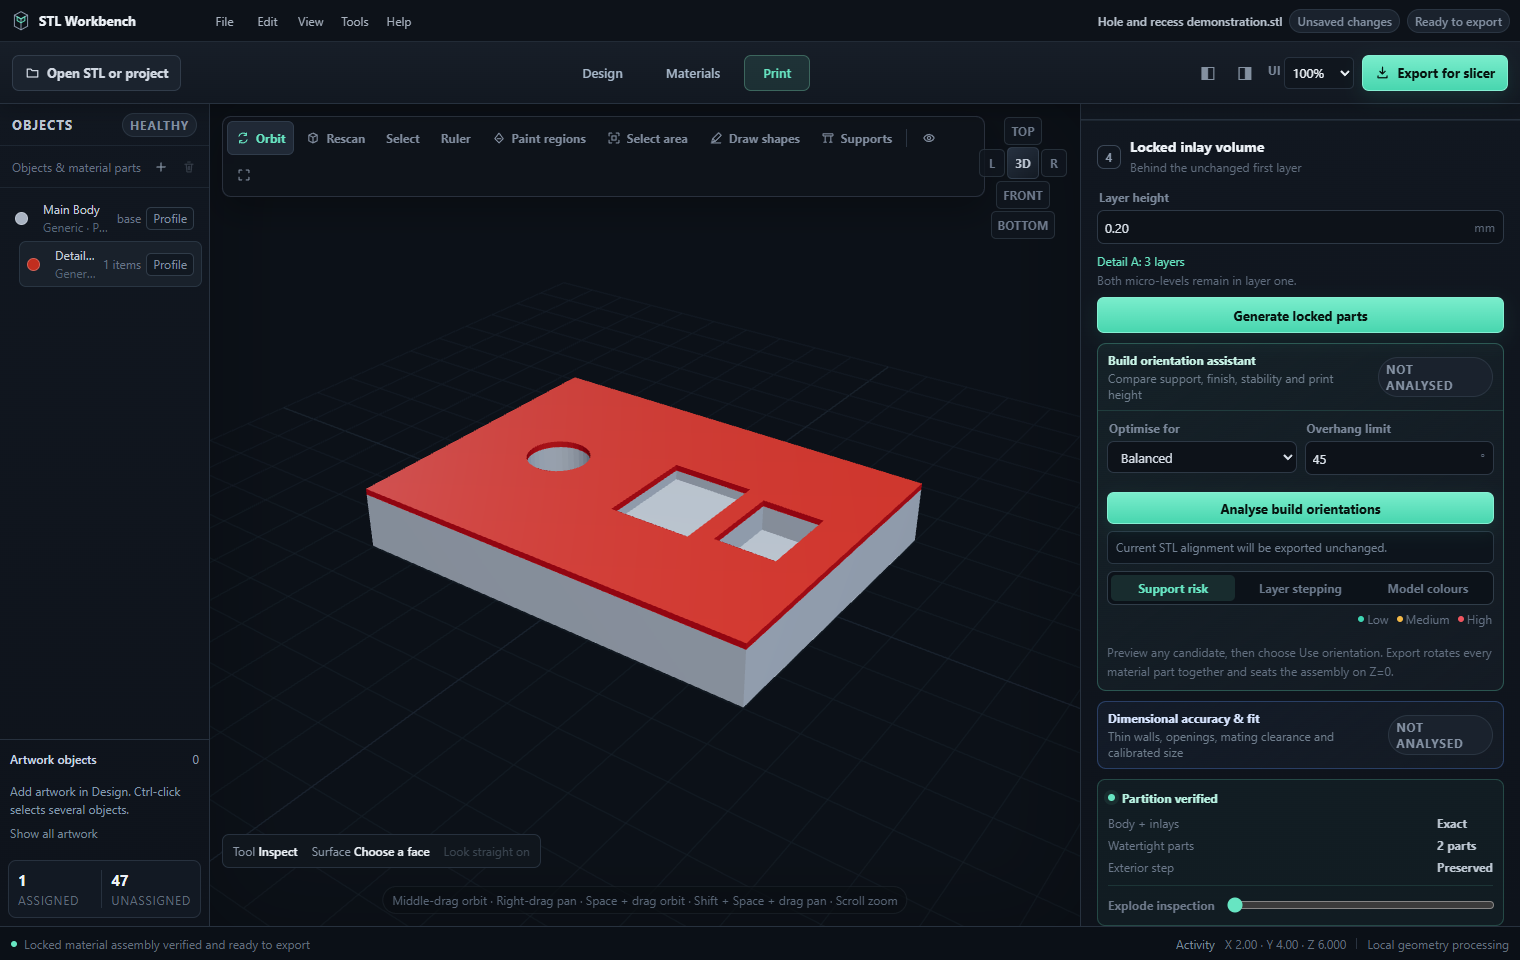Open the Help menu
Screen dimensions: 1520x960
(x=398, y=21)
